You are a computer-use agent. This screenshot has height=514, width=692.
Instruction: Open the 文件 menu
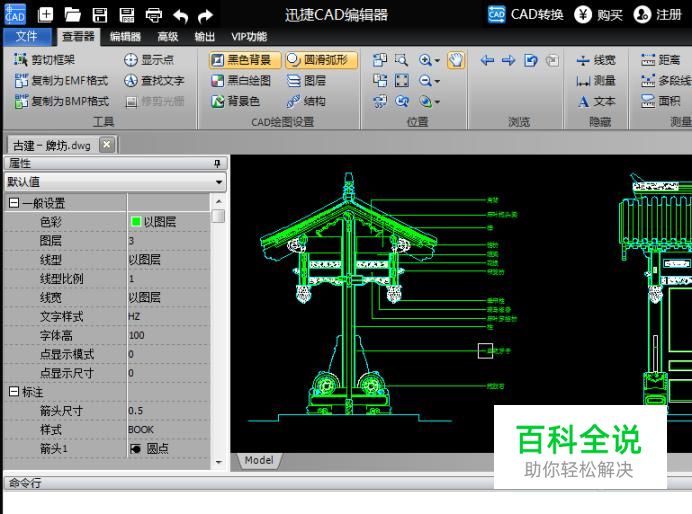click(x=27, y=37)
